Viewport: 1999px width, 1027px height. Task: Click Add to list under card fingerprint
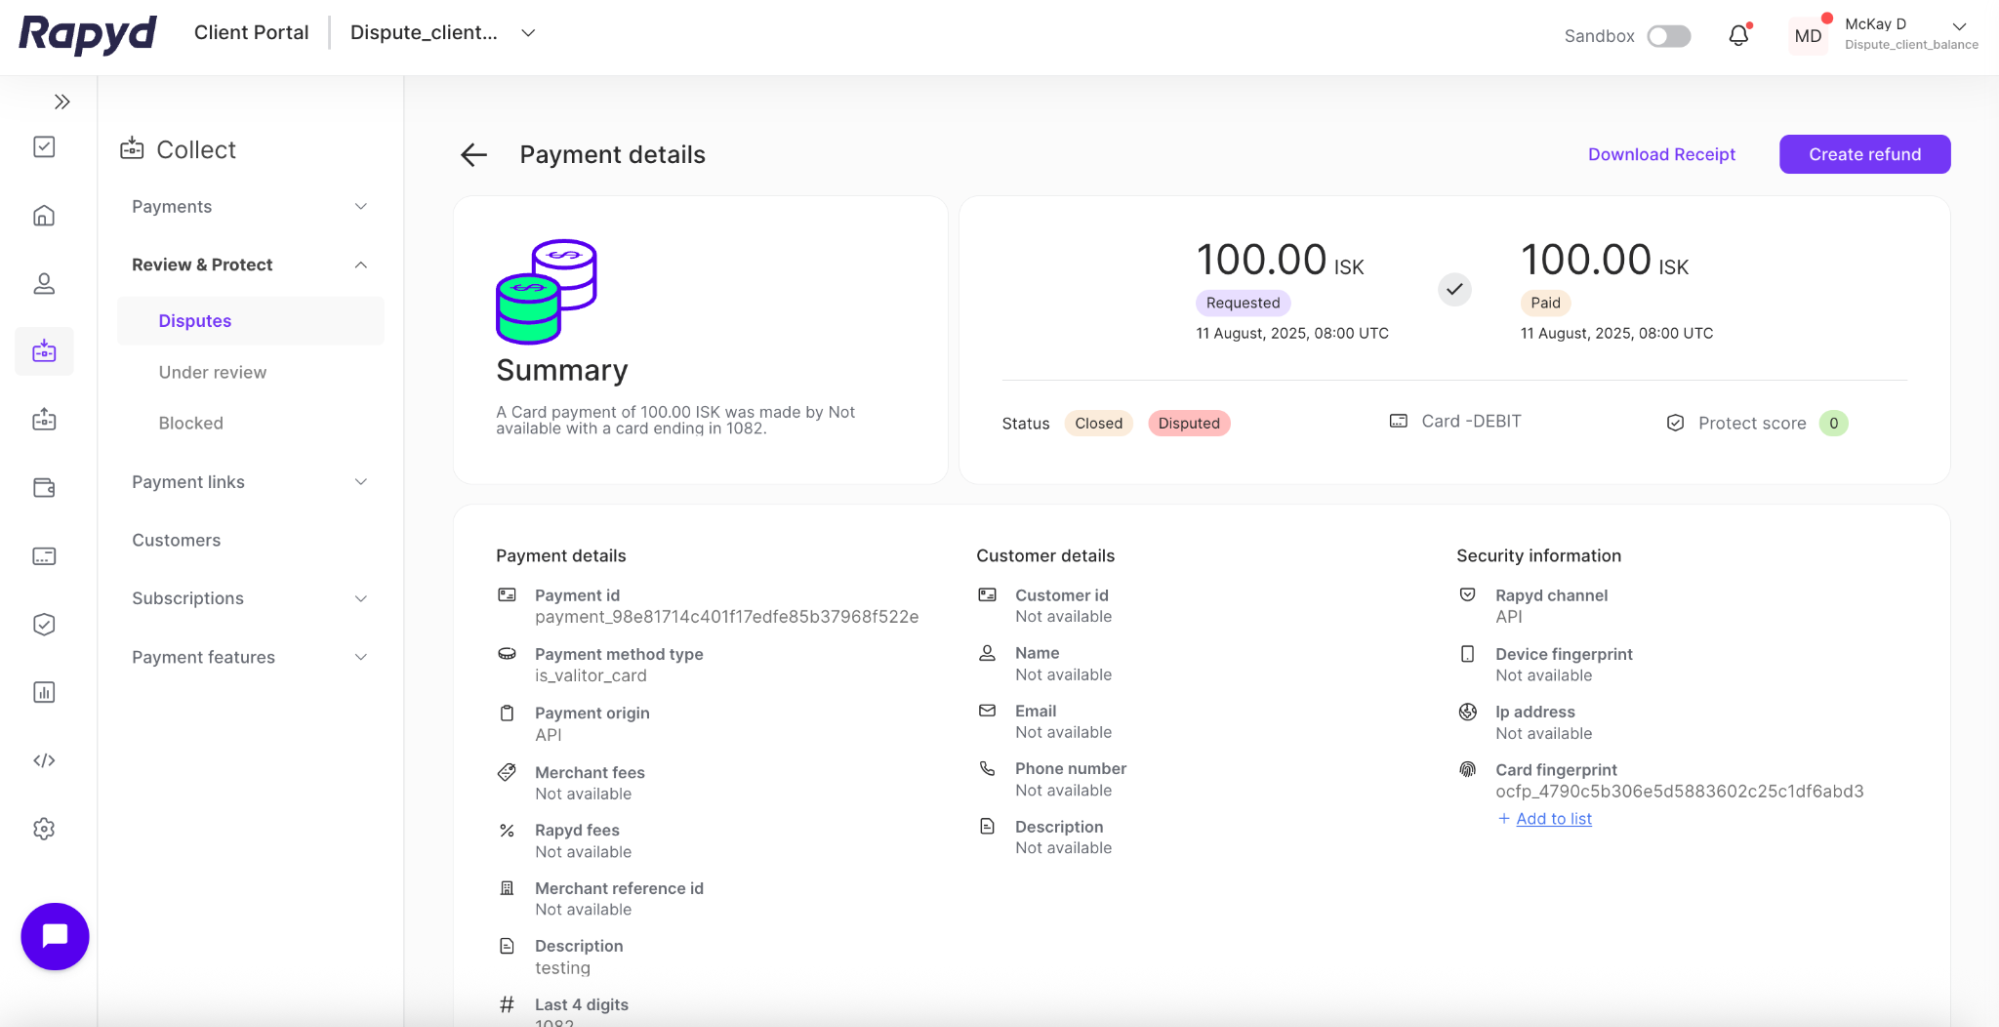pos(1553,819)
